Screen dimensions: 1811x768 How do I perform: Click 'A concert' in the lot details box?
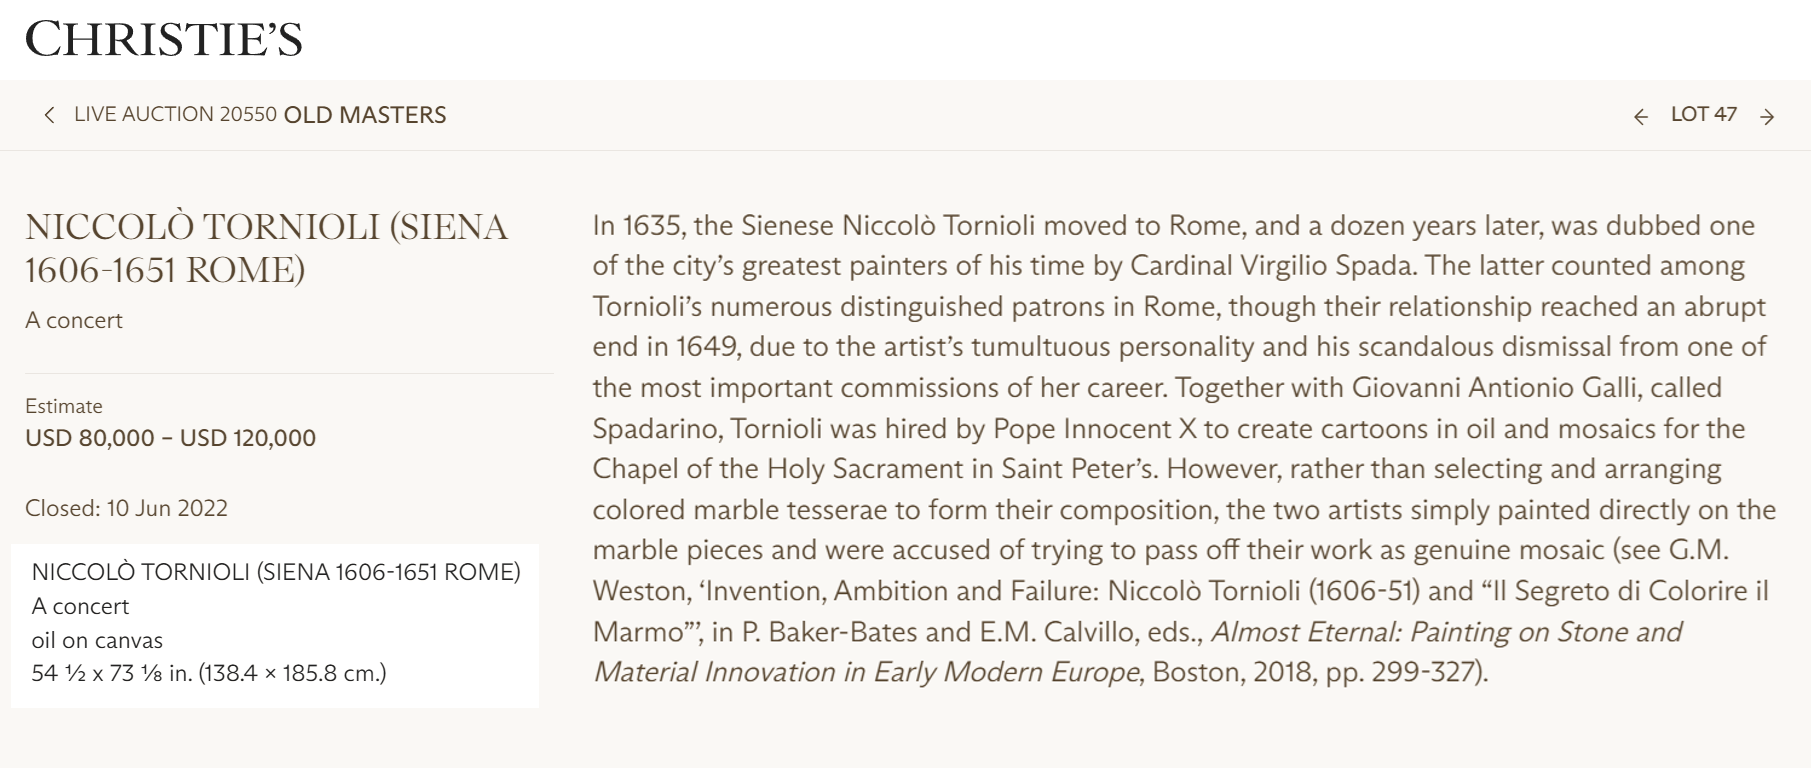tap(81, 606)
